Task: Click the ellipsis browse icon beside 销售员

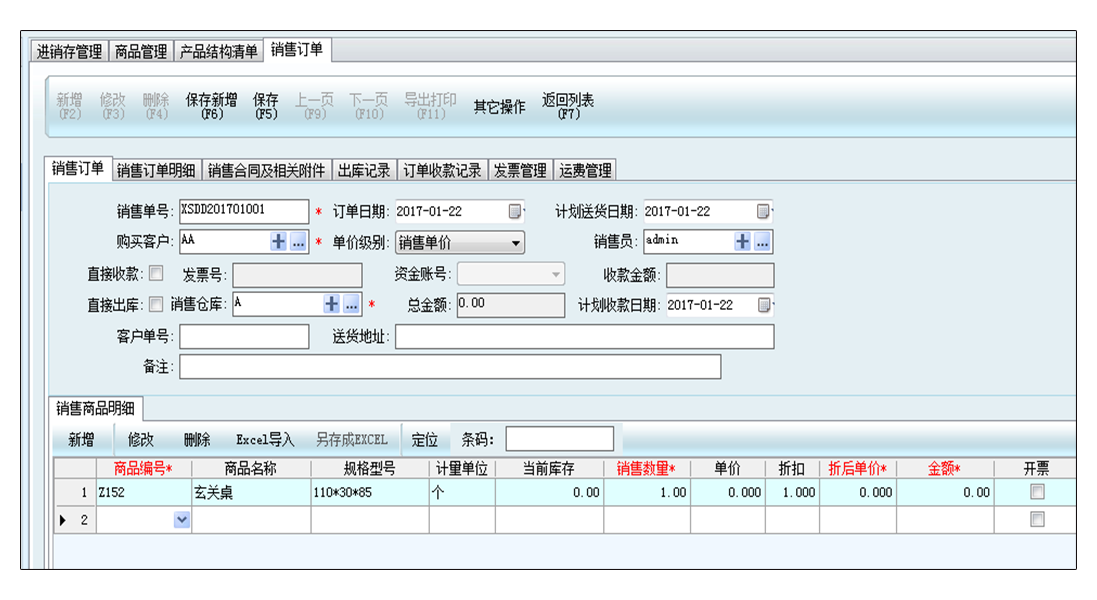Action: coord(762,242)
